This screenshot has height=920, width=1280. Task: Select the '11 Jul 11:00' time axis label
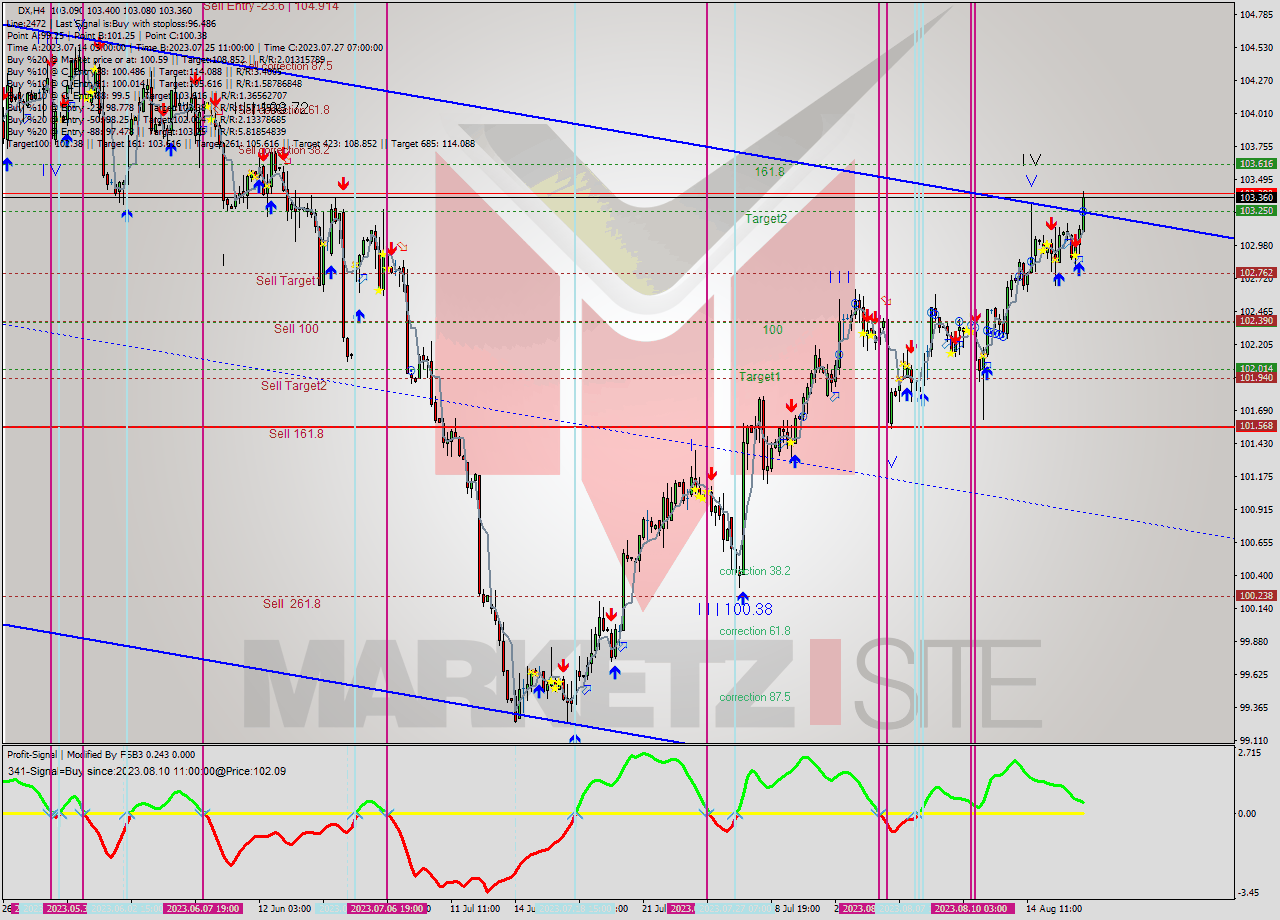pyautogui.click(x=475, y=909)
